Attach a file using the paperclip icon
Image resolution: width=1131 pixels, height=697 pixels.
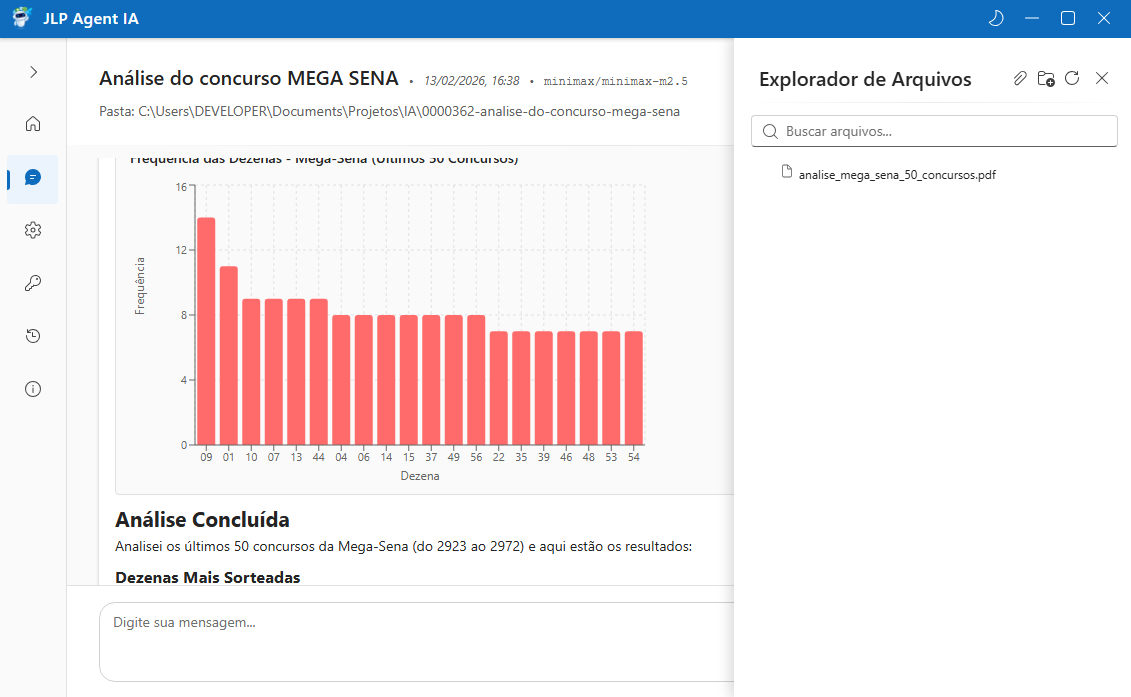point(1020,78)
